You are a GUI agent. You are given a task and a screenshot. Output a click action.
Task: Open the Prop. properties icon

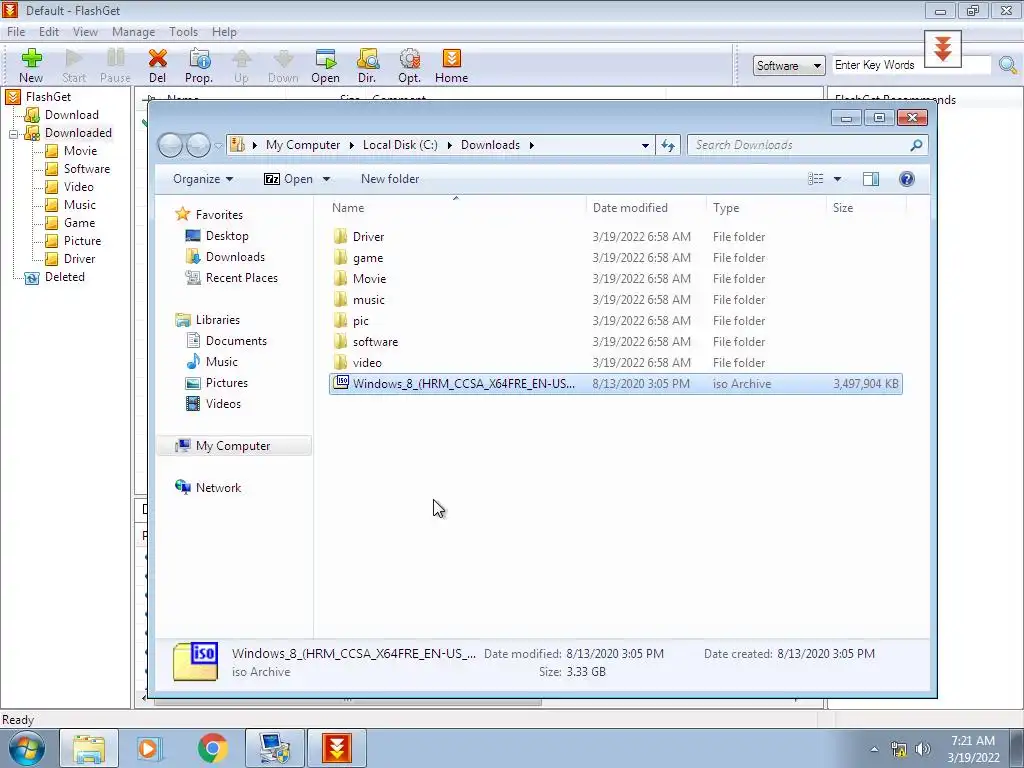[x=199, y=65]
